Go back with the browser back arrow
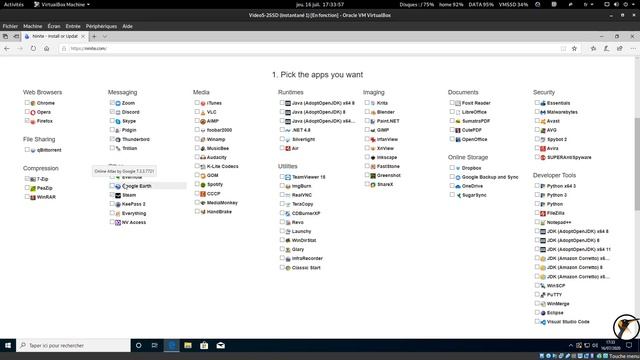 pos(7,48)
